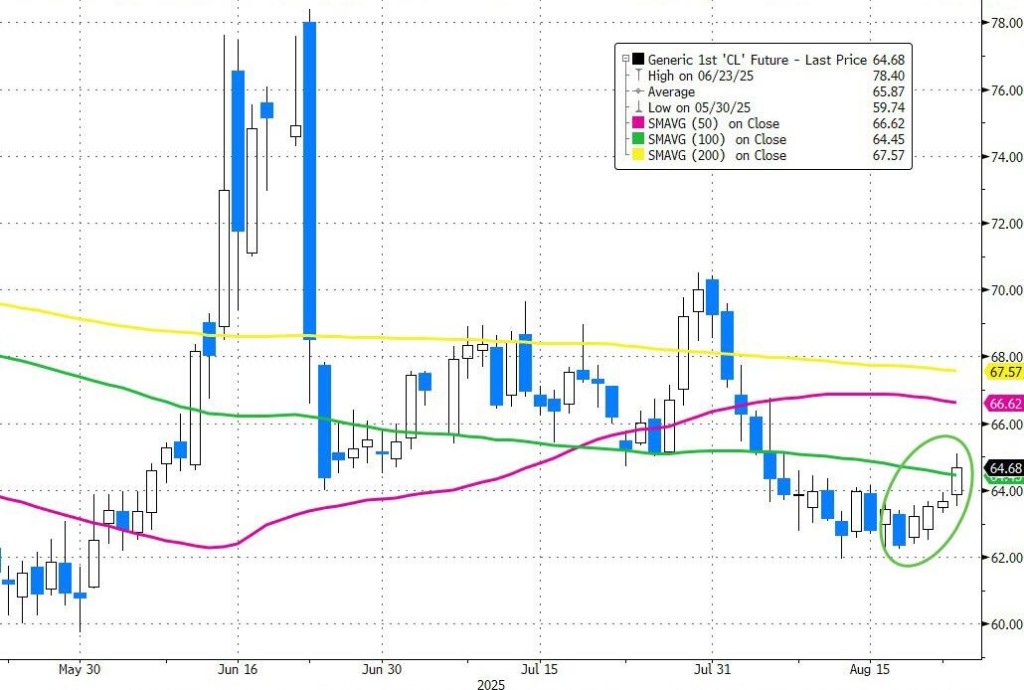The image size is (1024, 690).
Task: Click the Jun 16 date label on axis
Action: click(x=233, y=668)
